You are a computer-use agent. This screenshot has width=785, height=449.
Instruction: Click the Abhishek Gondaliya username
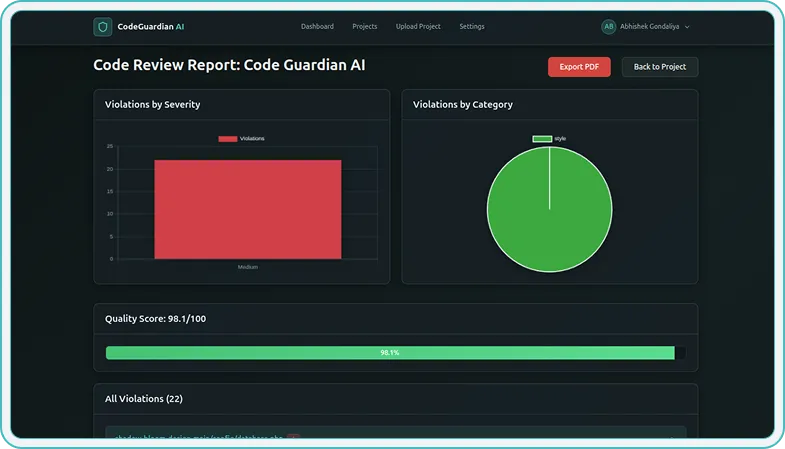pos(648,27)
